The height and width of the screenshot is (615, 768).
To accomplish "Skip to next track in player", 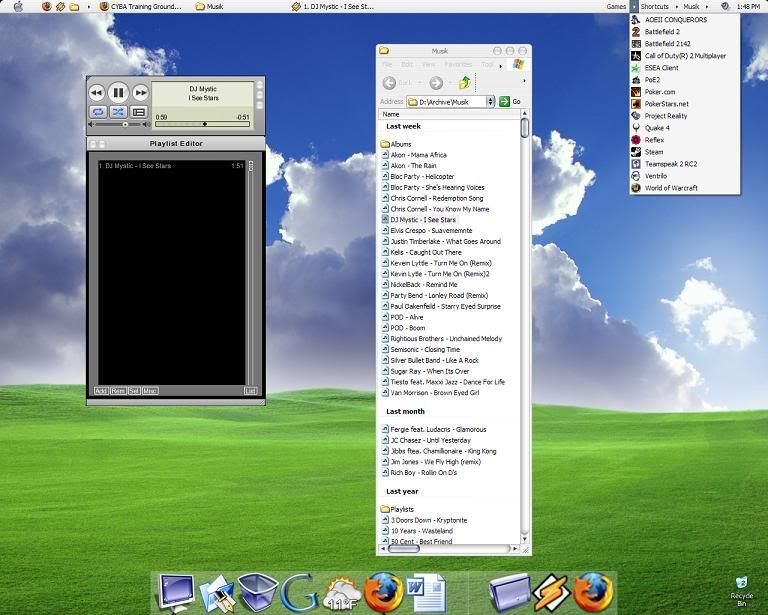I will click(140, 93).
